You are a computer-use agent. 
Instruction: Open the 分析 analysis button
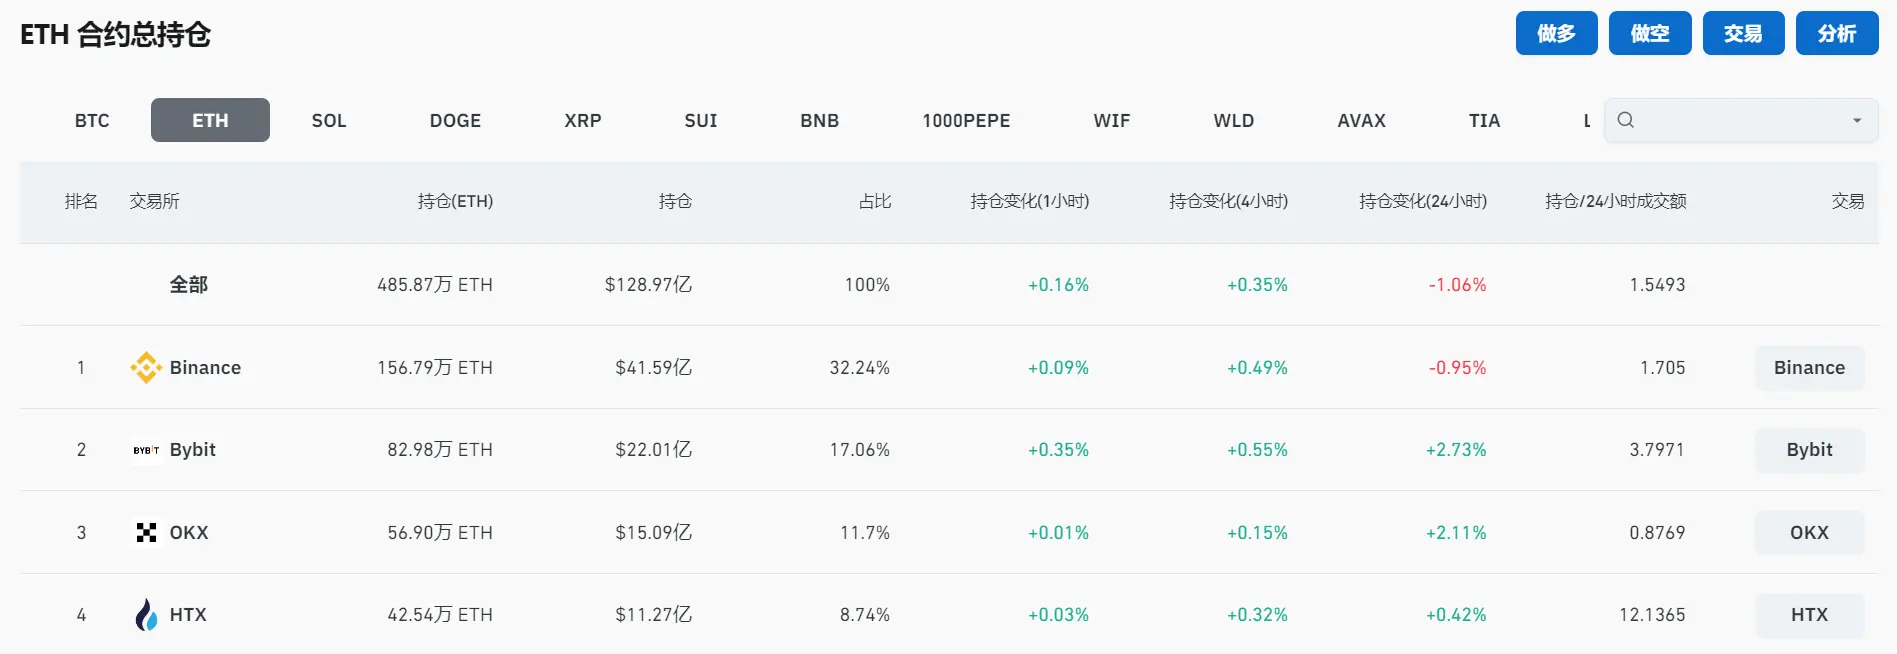pos(1837,34)
